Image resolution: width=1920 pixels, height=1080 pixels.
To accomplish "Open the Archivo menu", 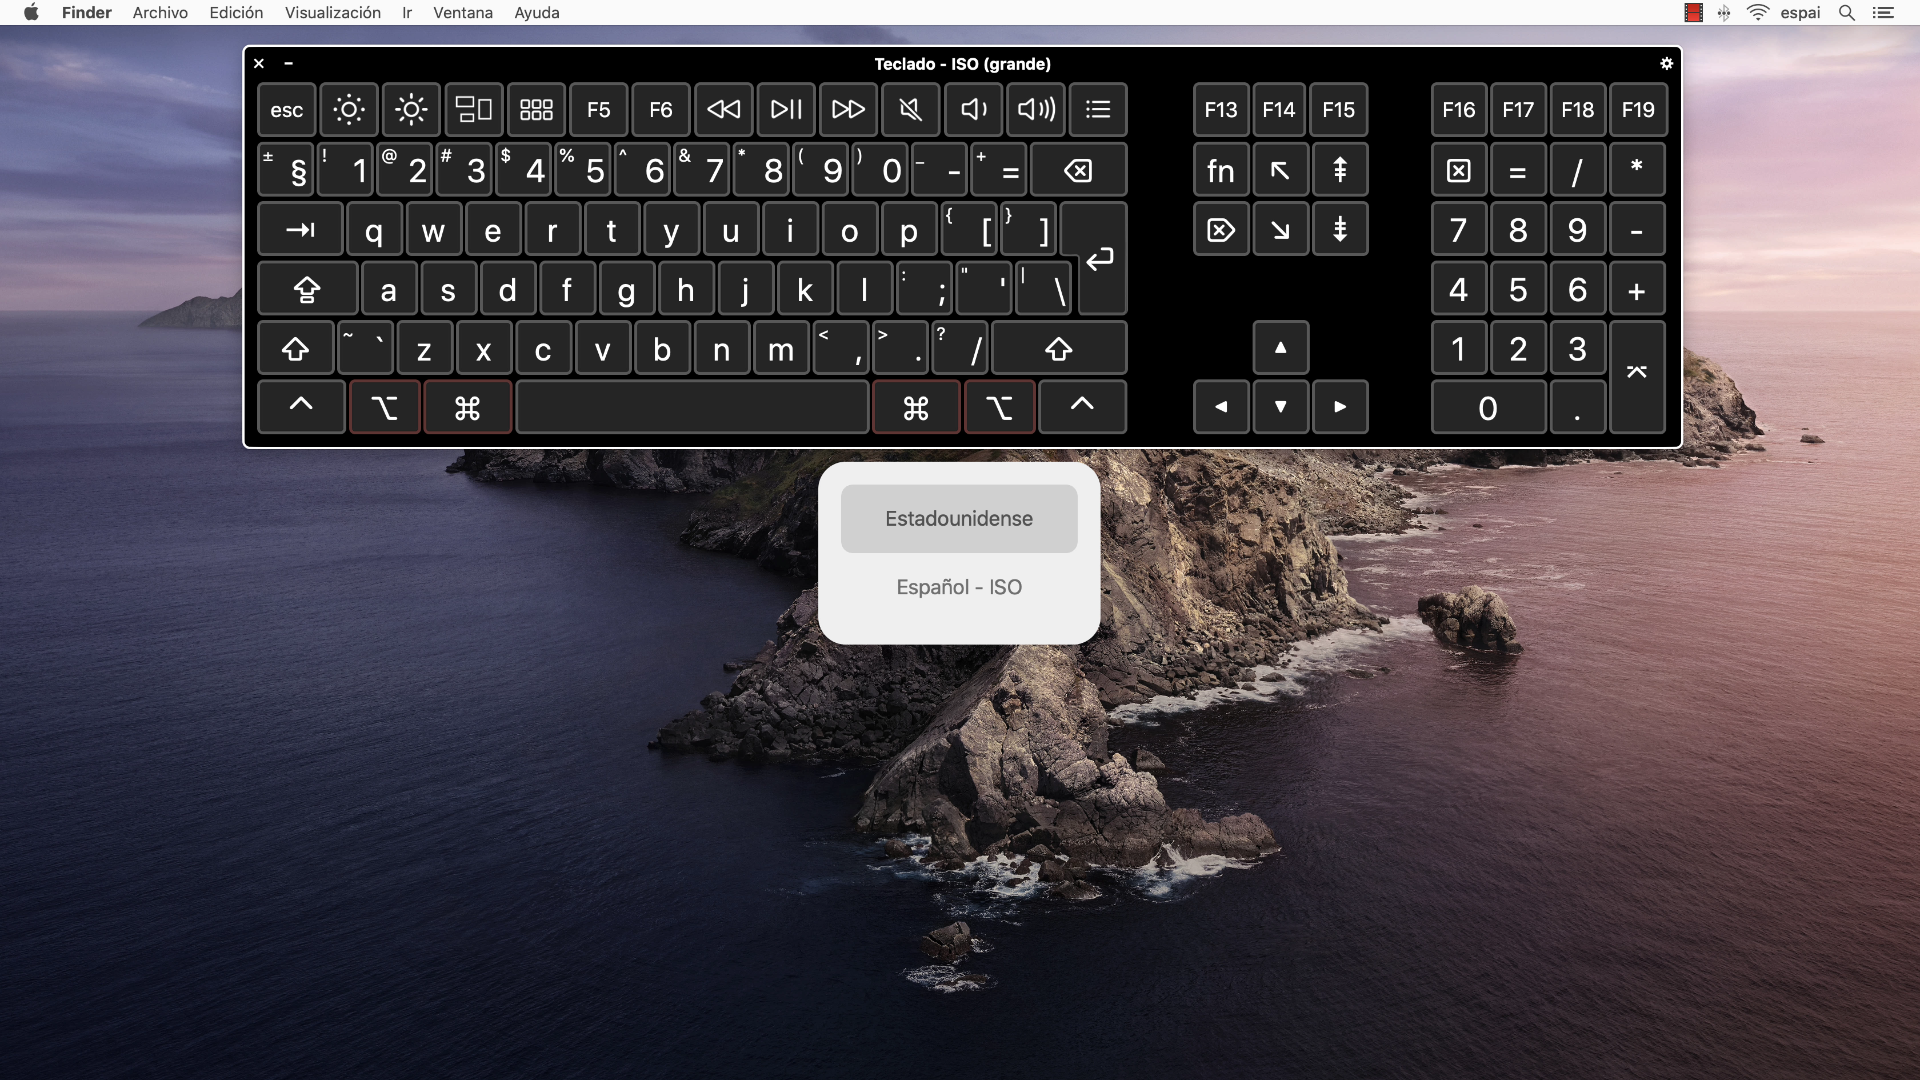I will click(160, 13).
